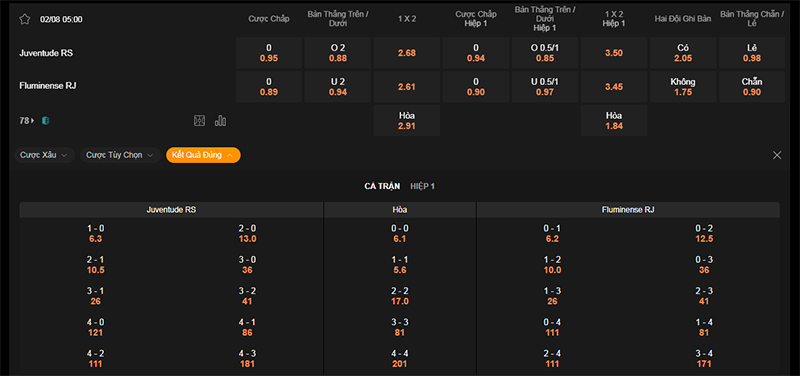Pick full-time draw Hòa at 2.91
This screenshot has width=800, height=376.
click(x=407, y=120)
